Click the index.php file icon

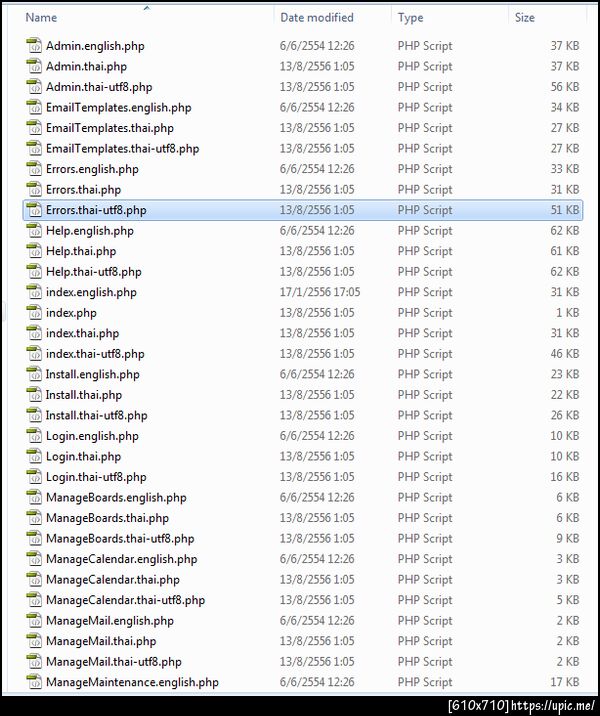click(34, 313)
